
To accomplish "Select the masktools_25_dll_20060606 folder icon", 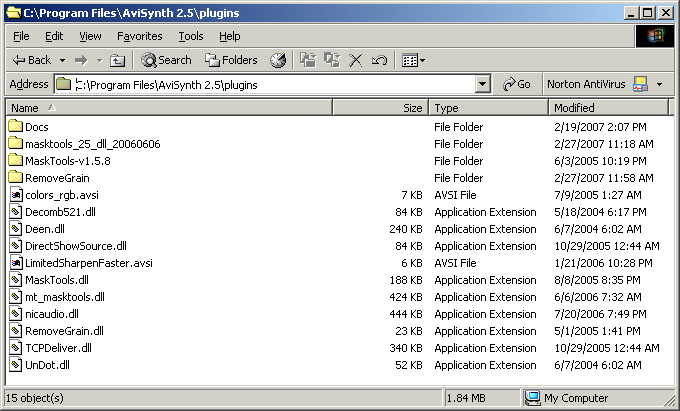I will tap(16, 143).
